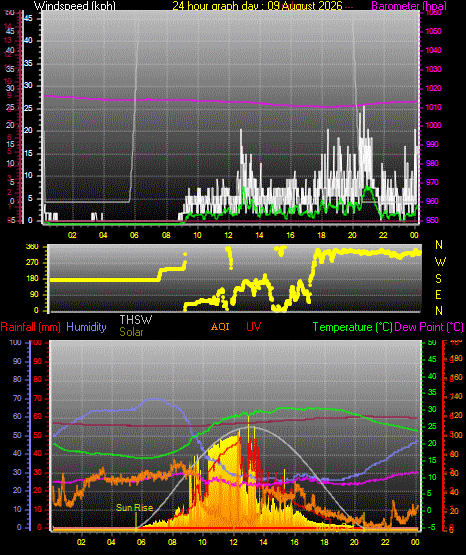
Task: Click the Rainfall (mm) legend label
Action: 30,327
